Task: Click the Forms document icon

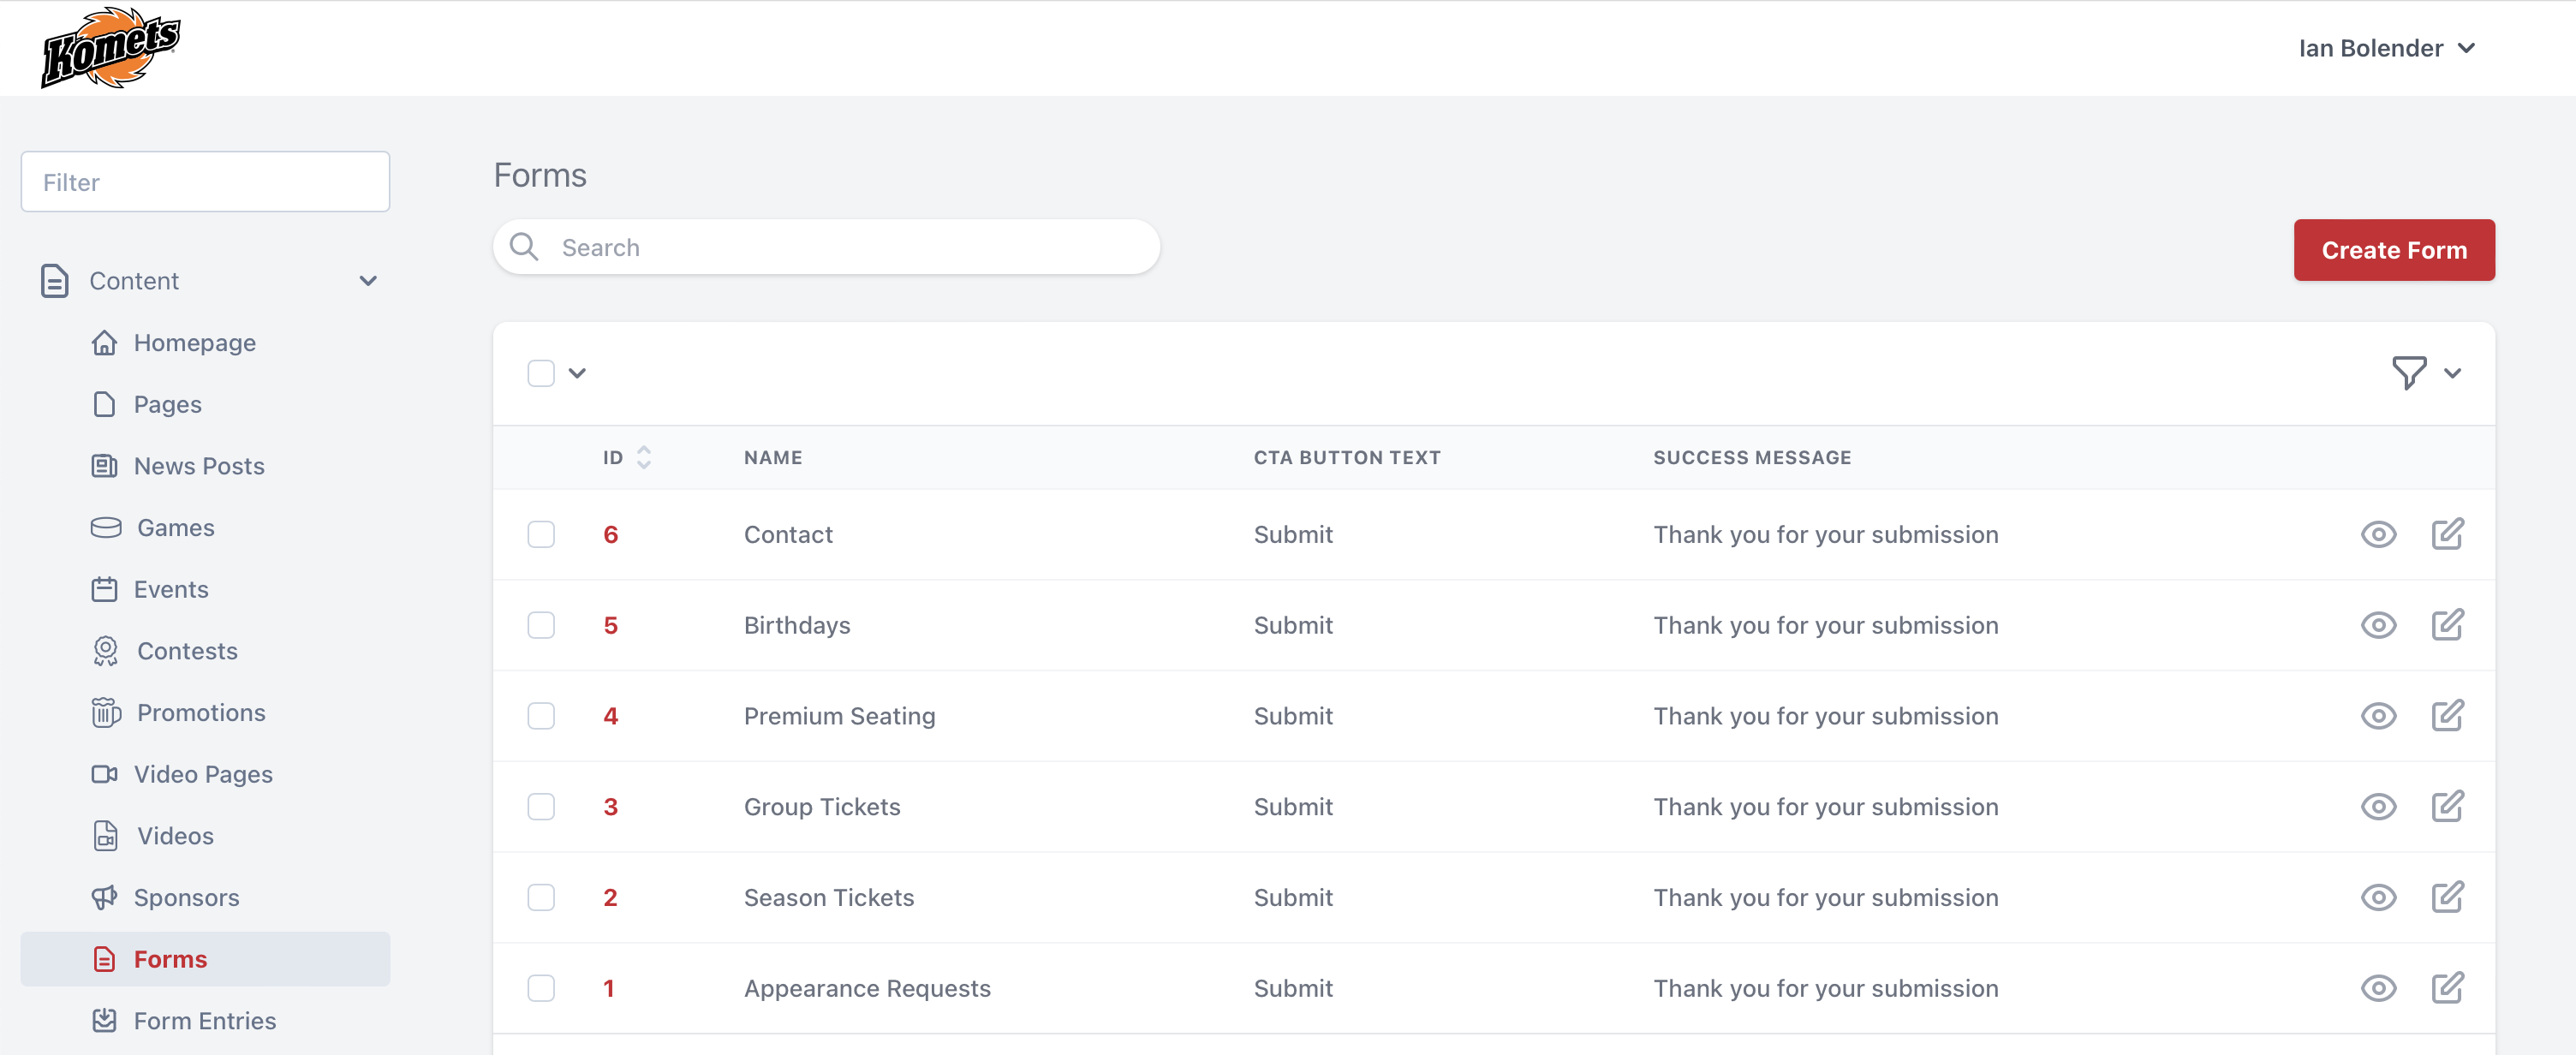Action: tap(104, 959)
